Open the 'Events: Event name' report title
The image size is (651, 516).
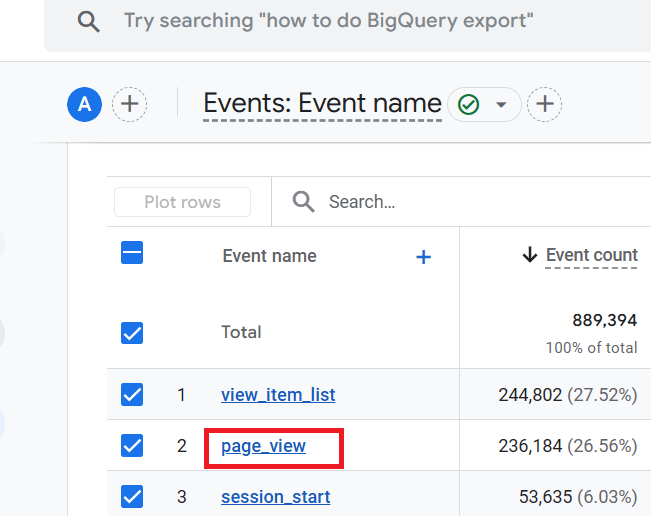[322, 103]
